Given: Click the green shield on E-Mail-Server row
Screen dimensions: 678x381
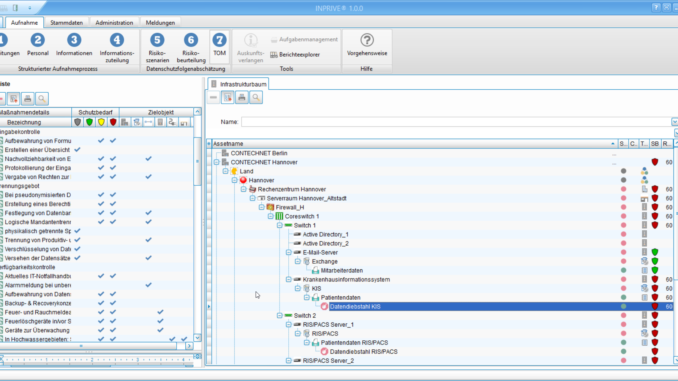Looking at the screenshot, I should [655, 252].
